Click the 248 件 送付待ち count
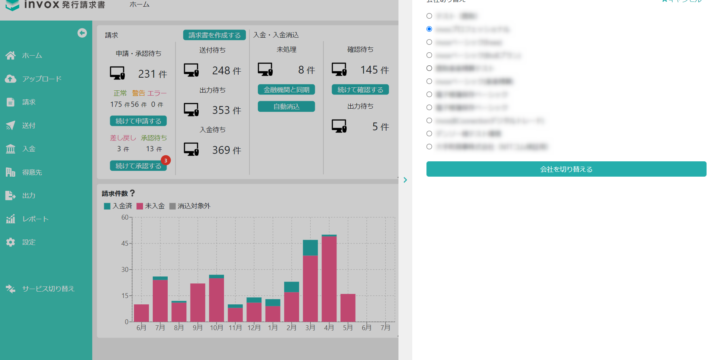 pyautogui.click(x=226, y=71)
